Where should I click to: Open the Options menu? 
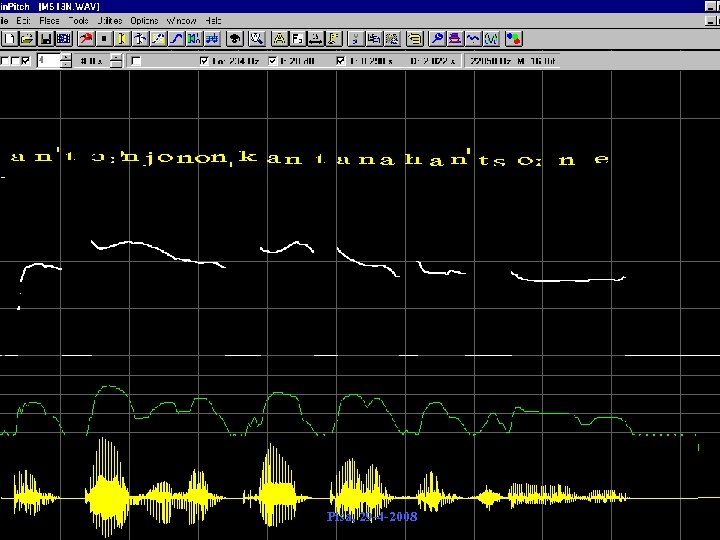pos(144,21)
